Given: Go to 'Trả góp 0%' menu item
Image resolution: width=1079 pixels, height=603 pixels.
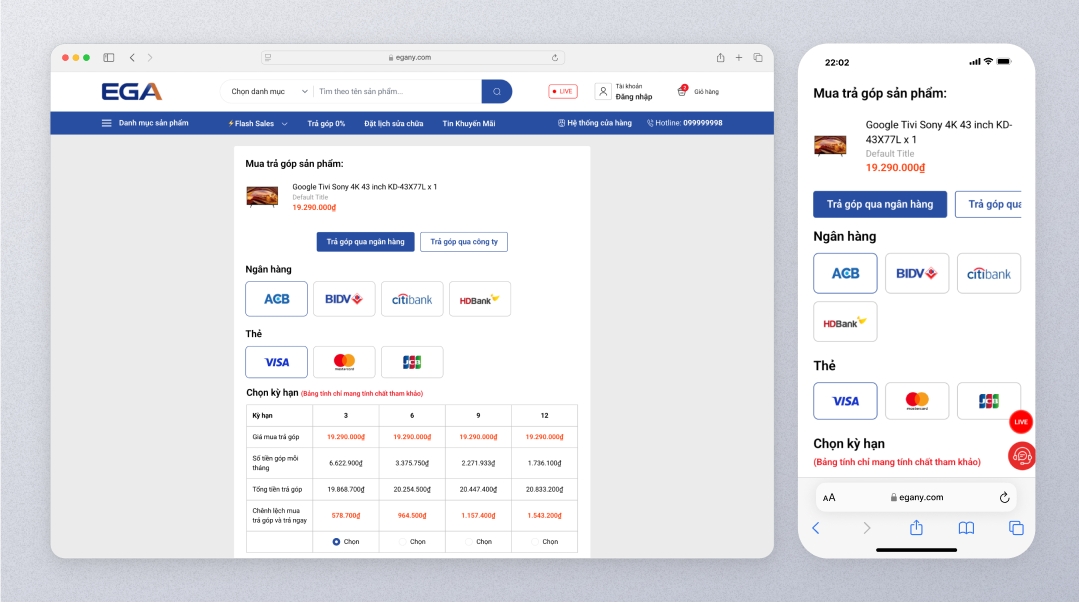Looking at the screenshot, I should [x=326, y=124].
